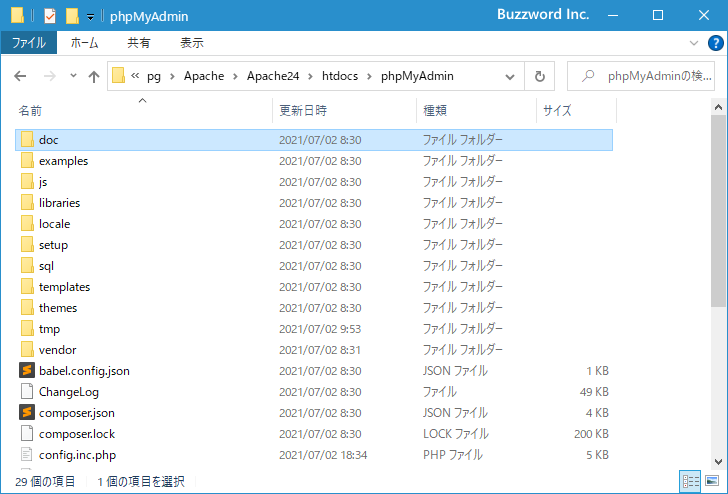Show hidden breadcrumb path chevrons
Image resolution: width=728 pixels, height=494 pixels.
(x=135, y=76)
